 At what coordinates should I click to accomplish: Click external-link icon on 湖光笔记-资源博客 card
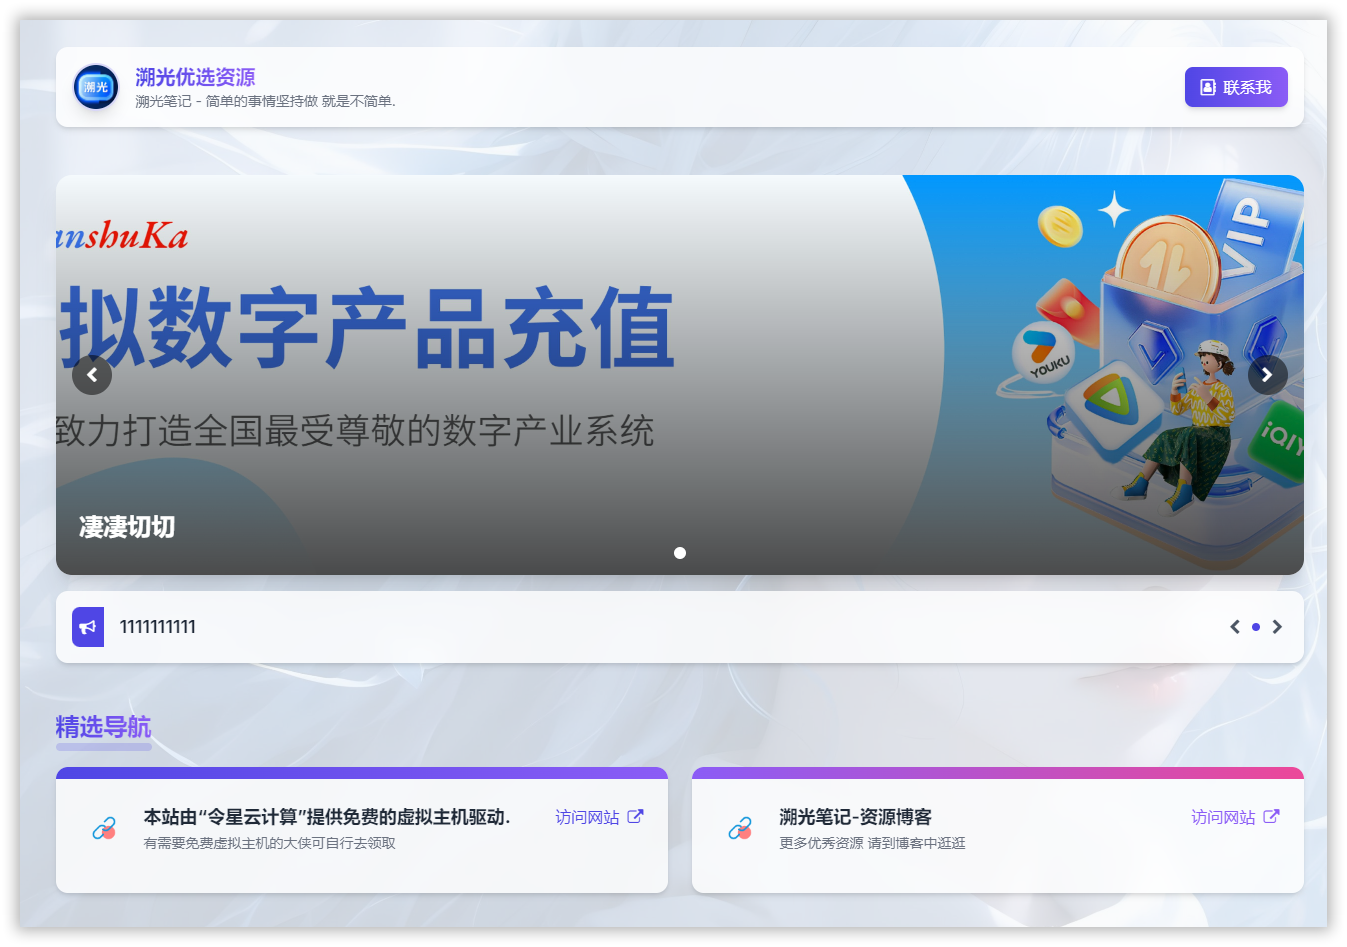pyautogui.click(x=1271, y=817)
